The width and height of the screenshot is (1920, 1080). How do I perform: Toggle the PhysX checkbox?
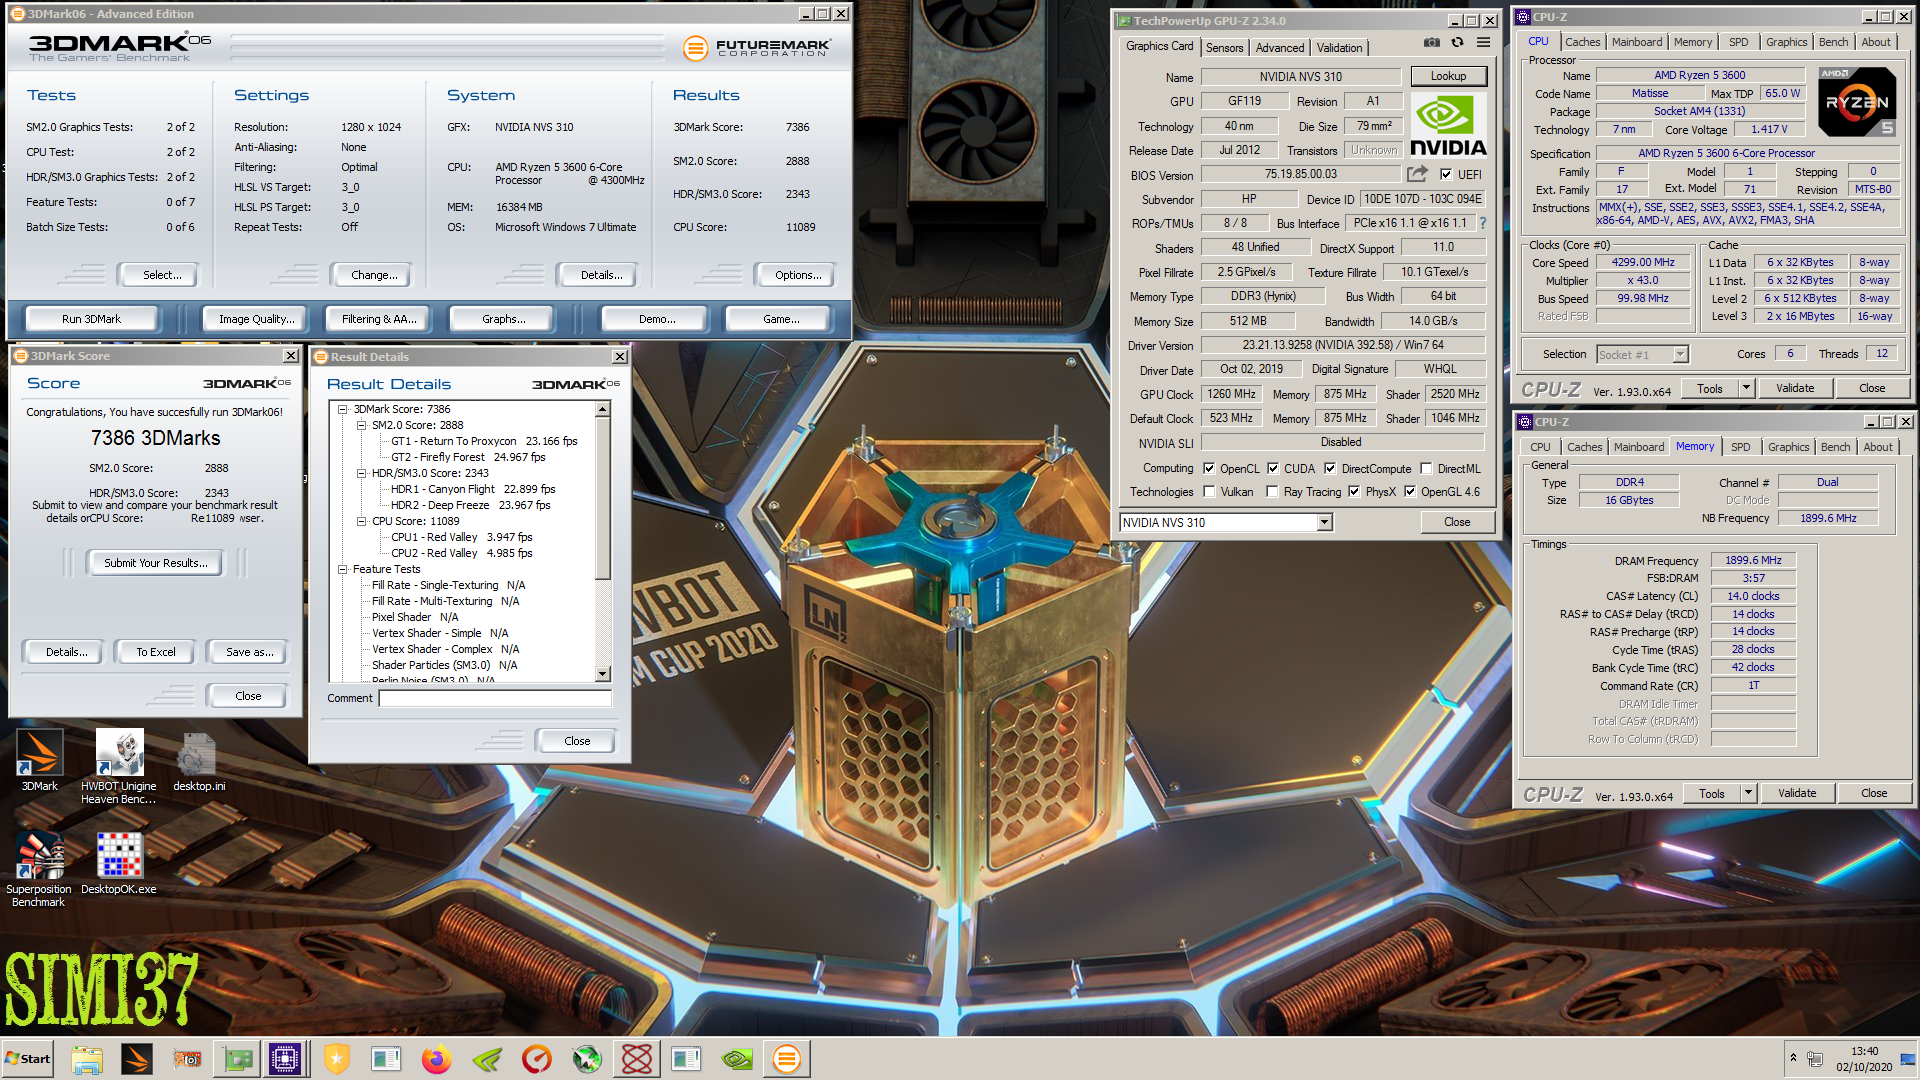pos(1354,491)
